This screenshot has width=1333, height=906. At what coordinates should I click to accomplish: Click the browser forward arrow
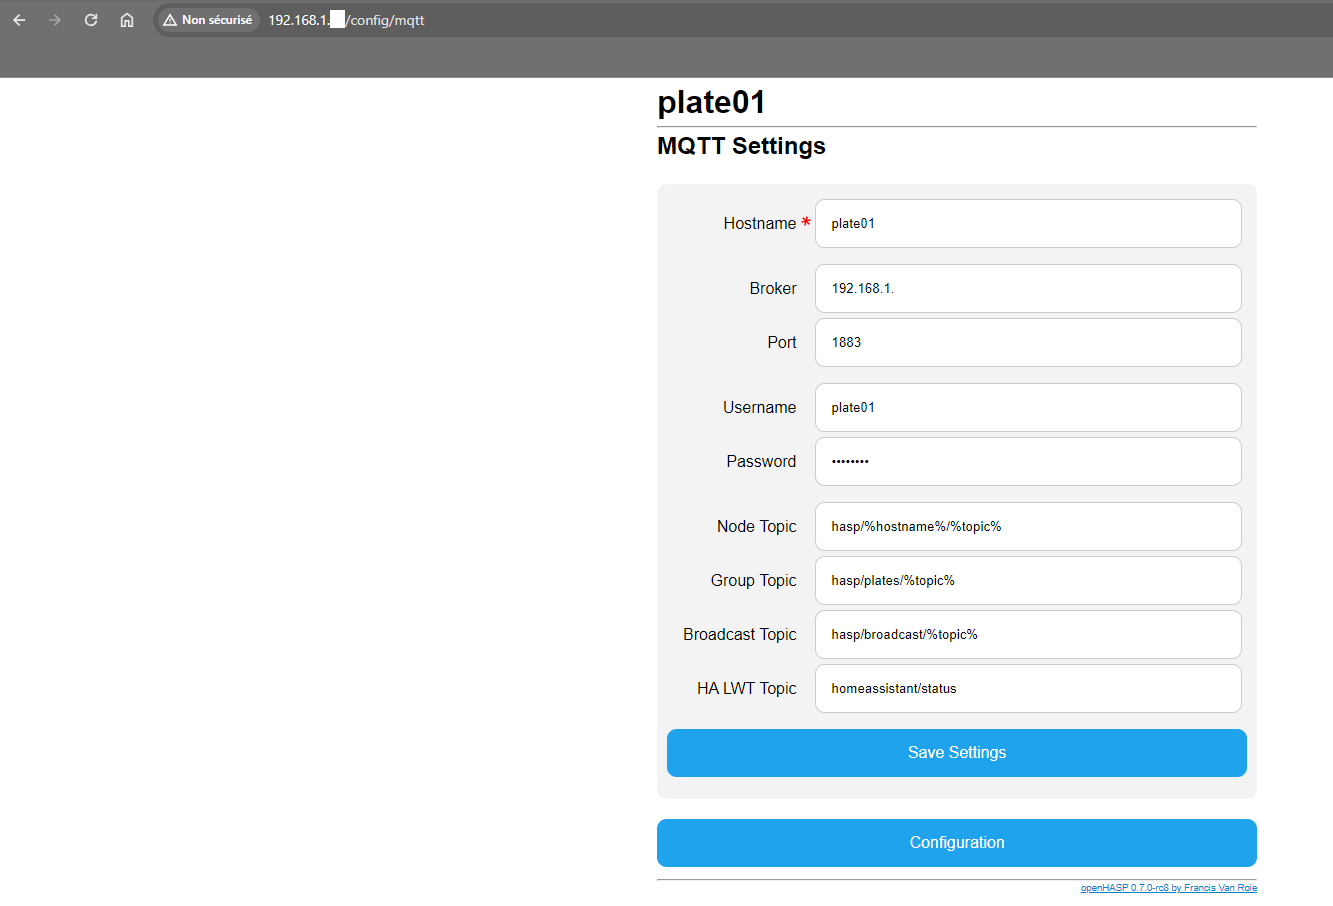pos(55,20)
